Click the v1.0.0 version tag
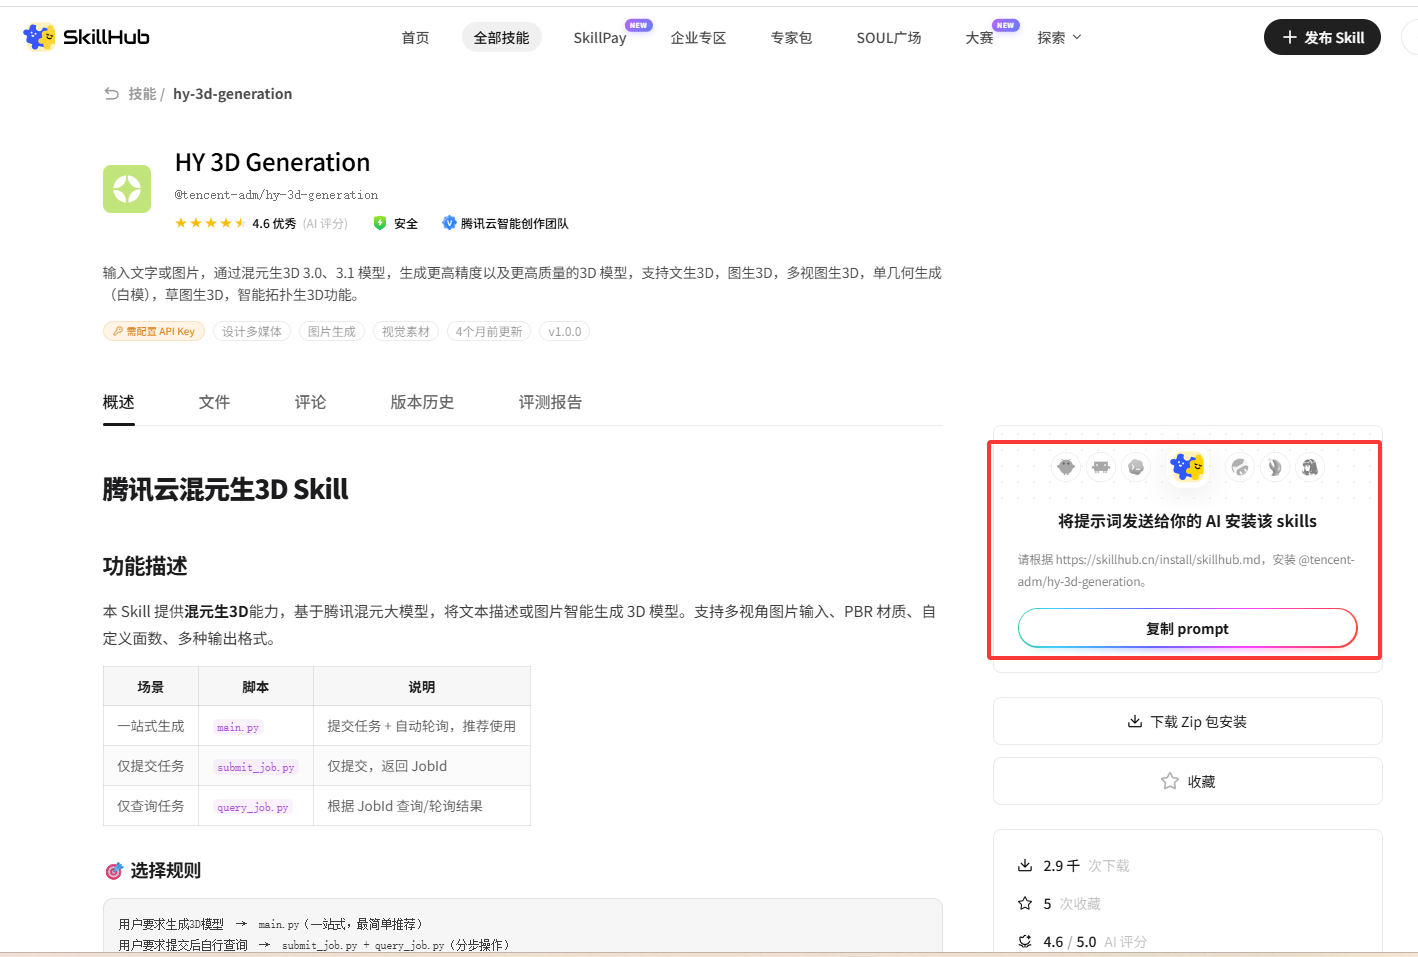Screen dimensions: 1418x957 click(564, 331)
